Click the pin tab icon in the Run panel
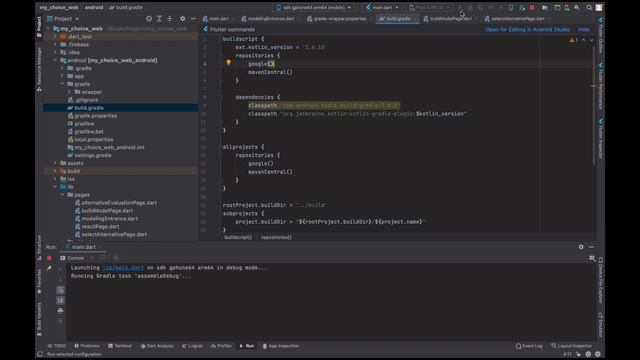Viewport: 640px width, 360px height. (x=49, y=268)
